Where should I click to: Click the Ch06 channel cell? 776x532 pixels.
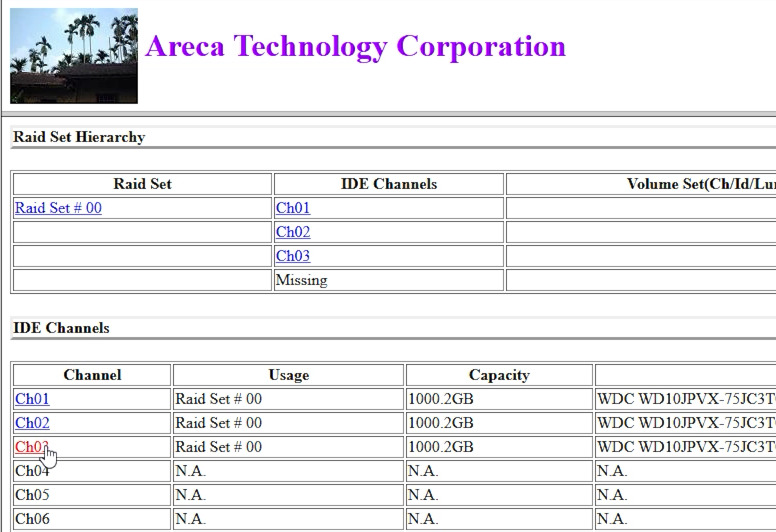pos(92,519)
